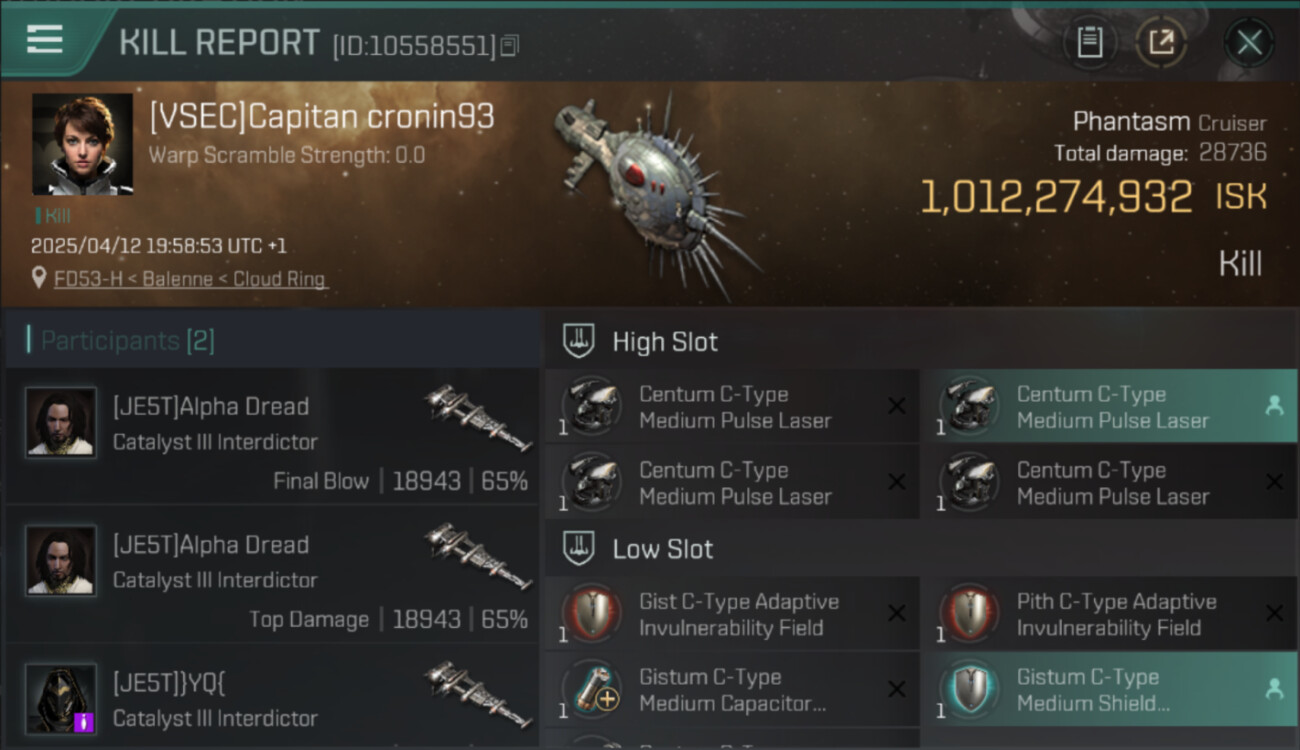
Task: Click the Phantasm ship image
Action: (x=655, y=195)
